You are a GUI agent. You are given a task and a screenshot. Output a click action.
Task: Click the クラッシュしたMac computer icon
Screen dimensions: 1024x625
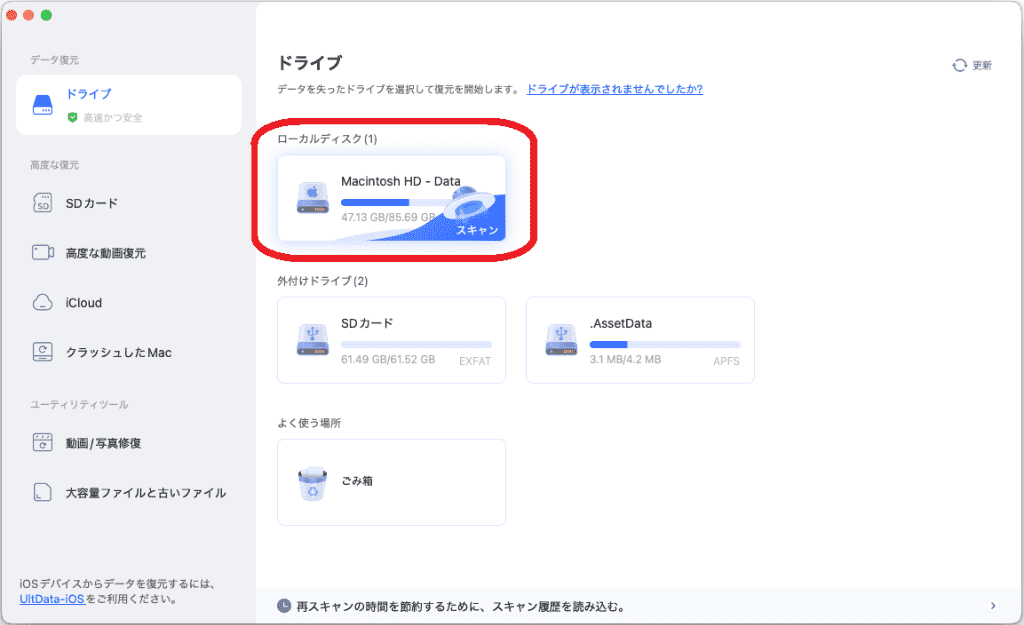pos(42,352)
